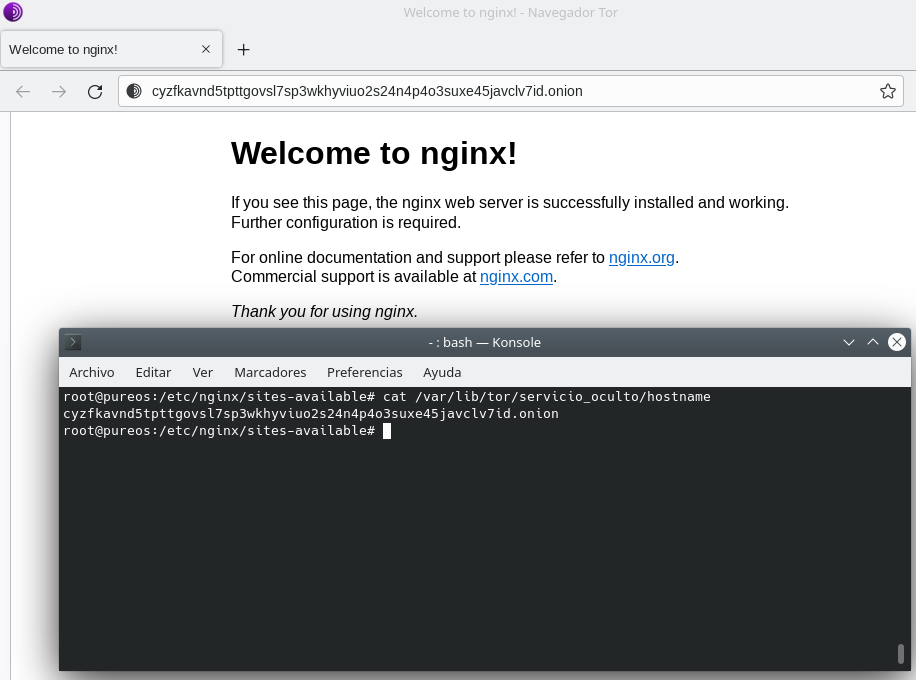Close the Konsole window
The height and width of the screenshot is (680, 916).
tap(897, 342)
